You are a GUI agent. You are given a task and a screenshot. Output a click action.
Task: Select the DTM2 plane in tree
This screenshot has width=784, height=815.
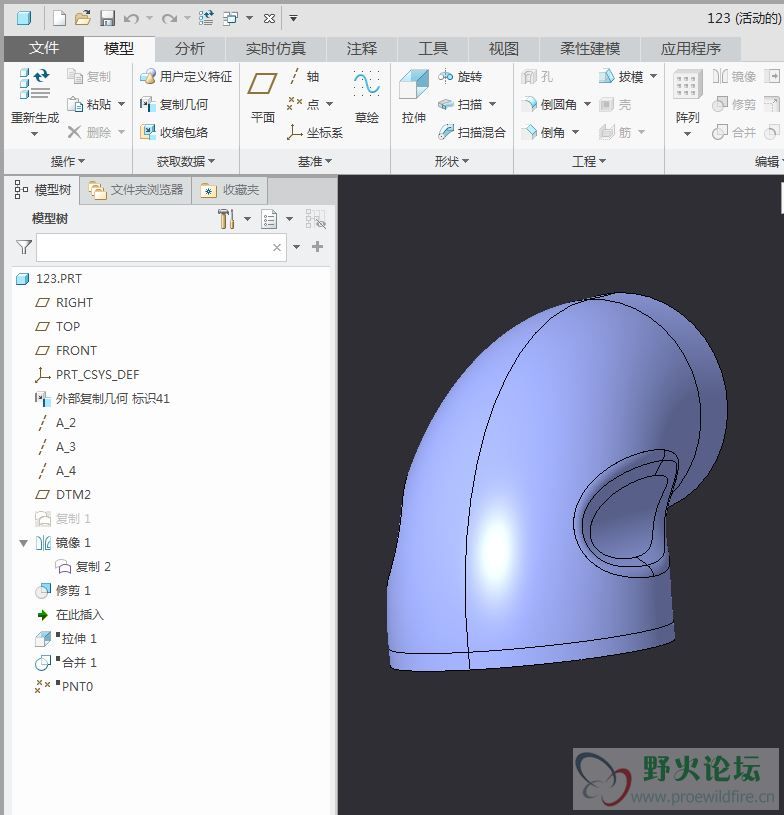click(63, 494)
